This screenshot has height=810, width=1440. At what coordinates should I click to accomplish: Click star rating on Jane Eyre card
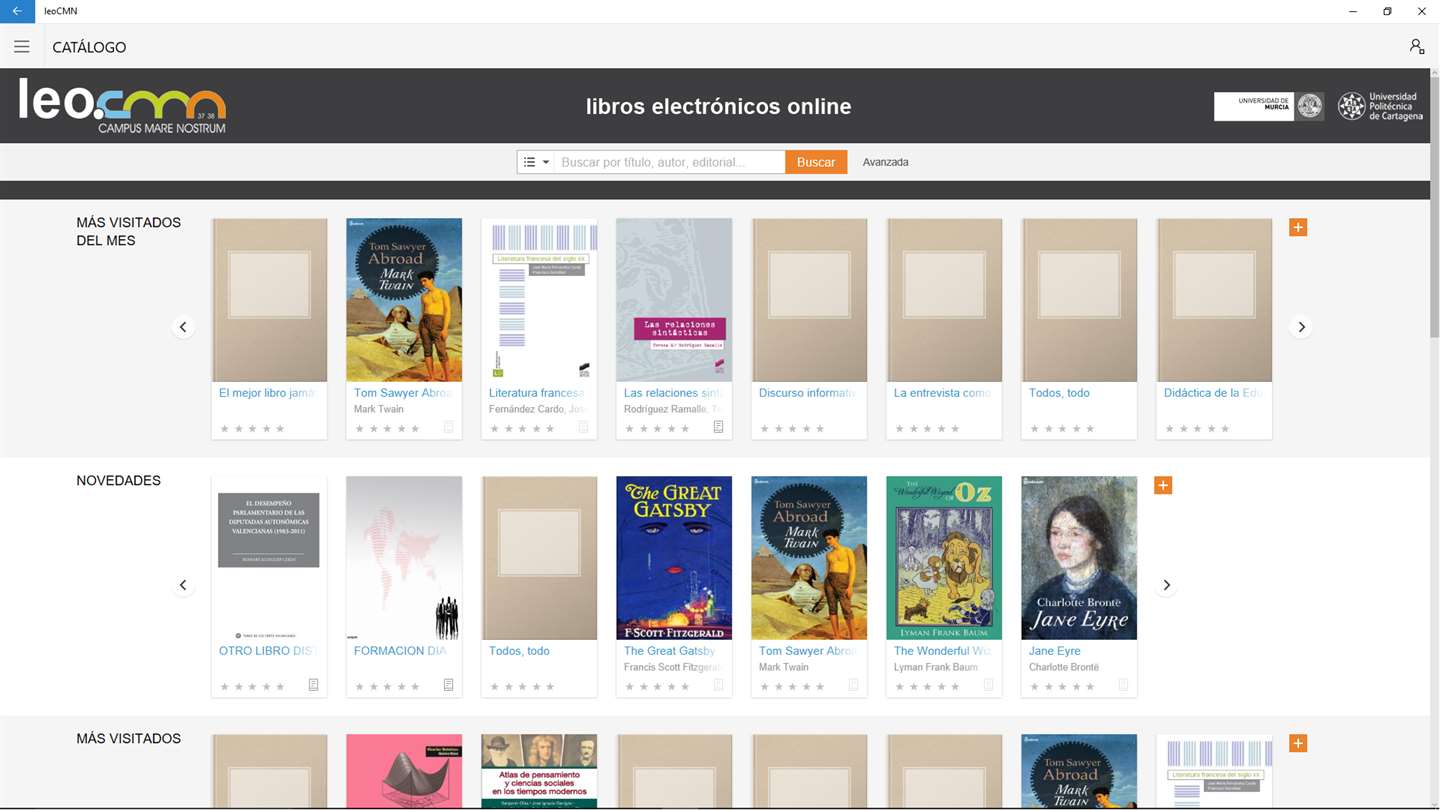pos(1062,687)
